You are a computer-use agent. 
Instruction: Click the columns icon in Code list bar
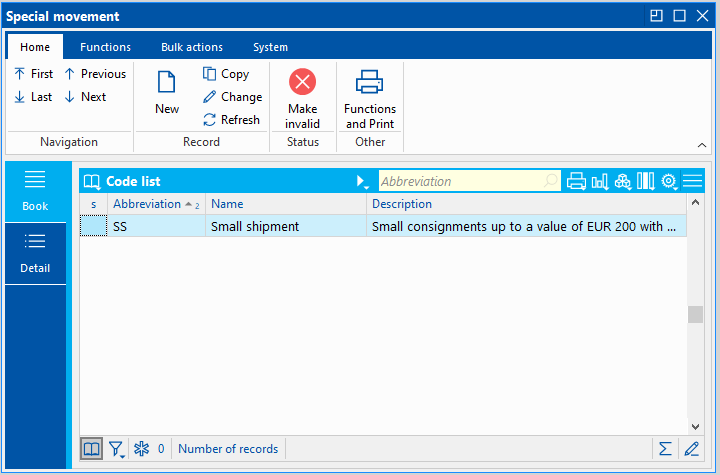point(645,181)
